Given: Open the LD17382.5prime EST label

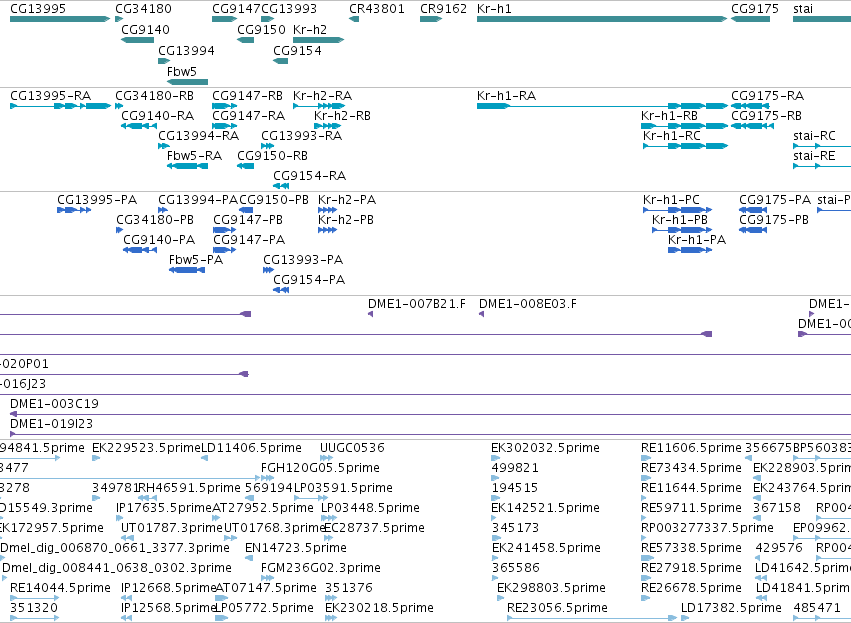Looking at the screenshot, I should coord(731,608).
